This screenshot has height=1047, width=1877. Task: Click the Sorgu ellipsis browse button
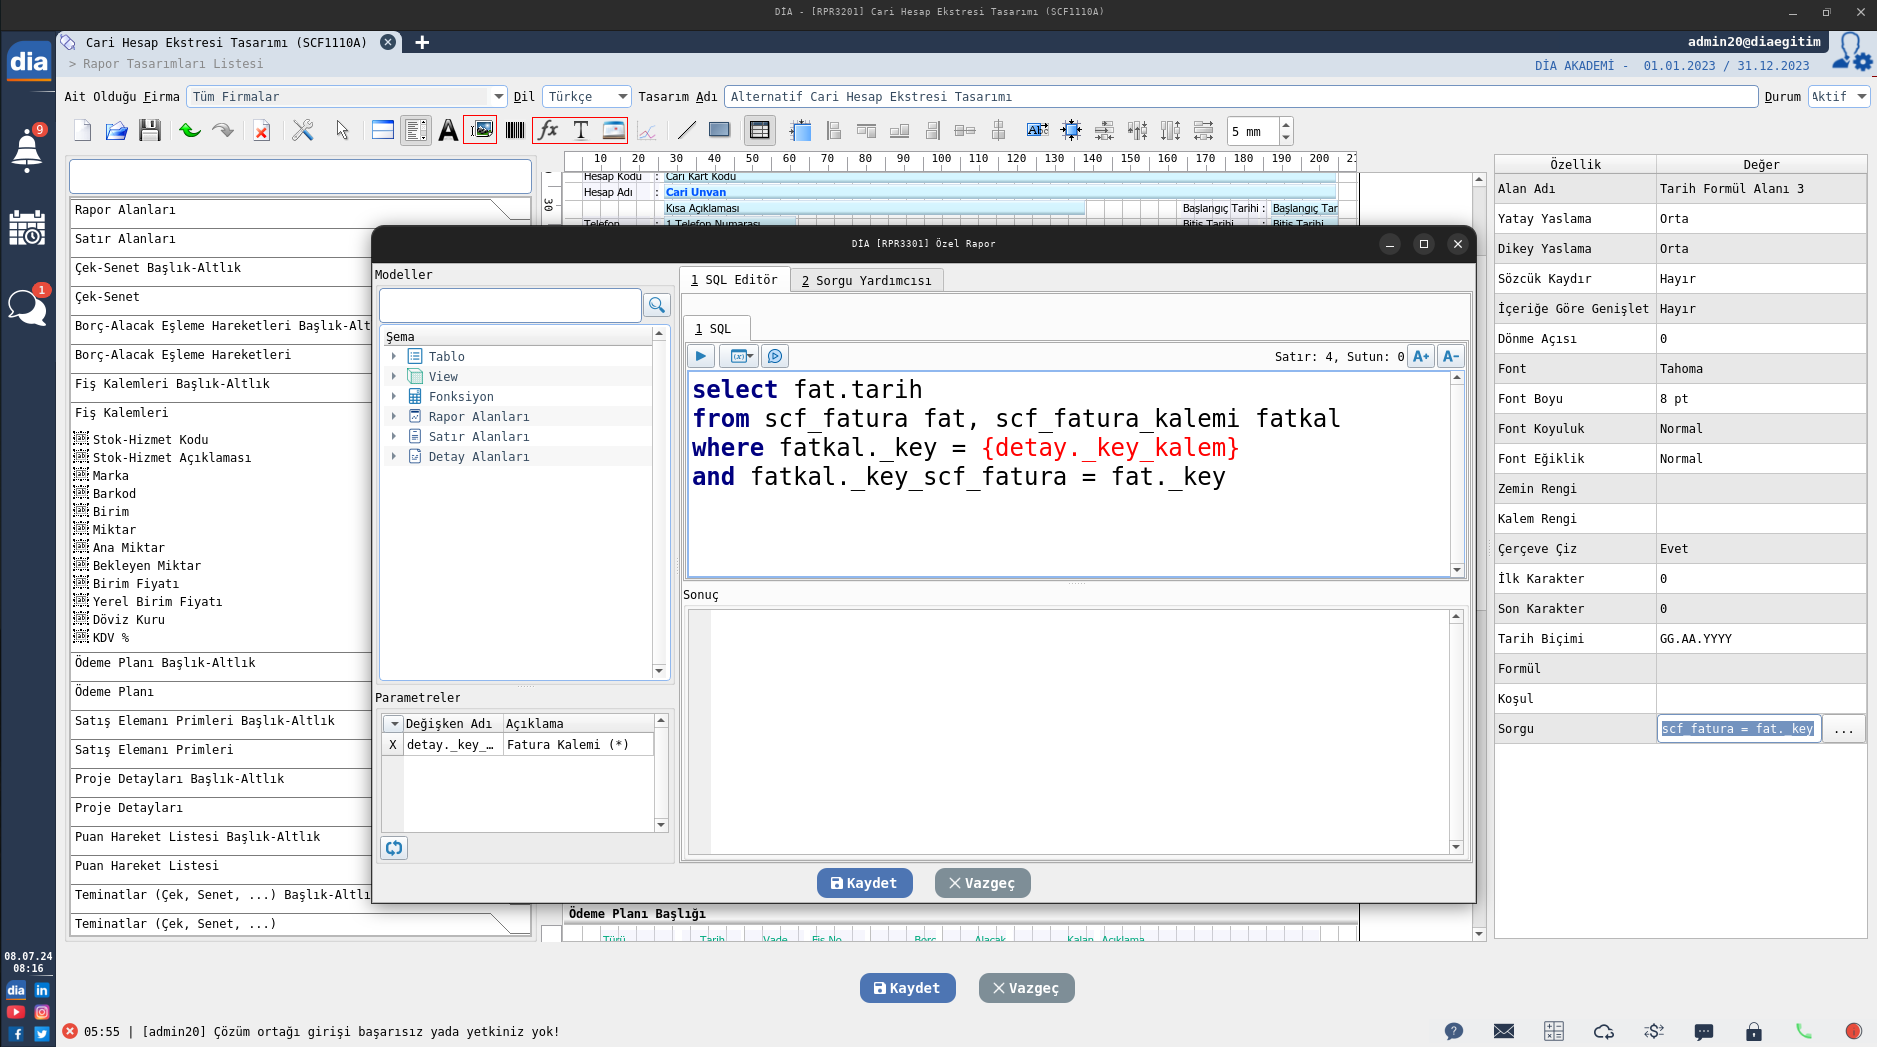point(1843,729)
